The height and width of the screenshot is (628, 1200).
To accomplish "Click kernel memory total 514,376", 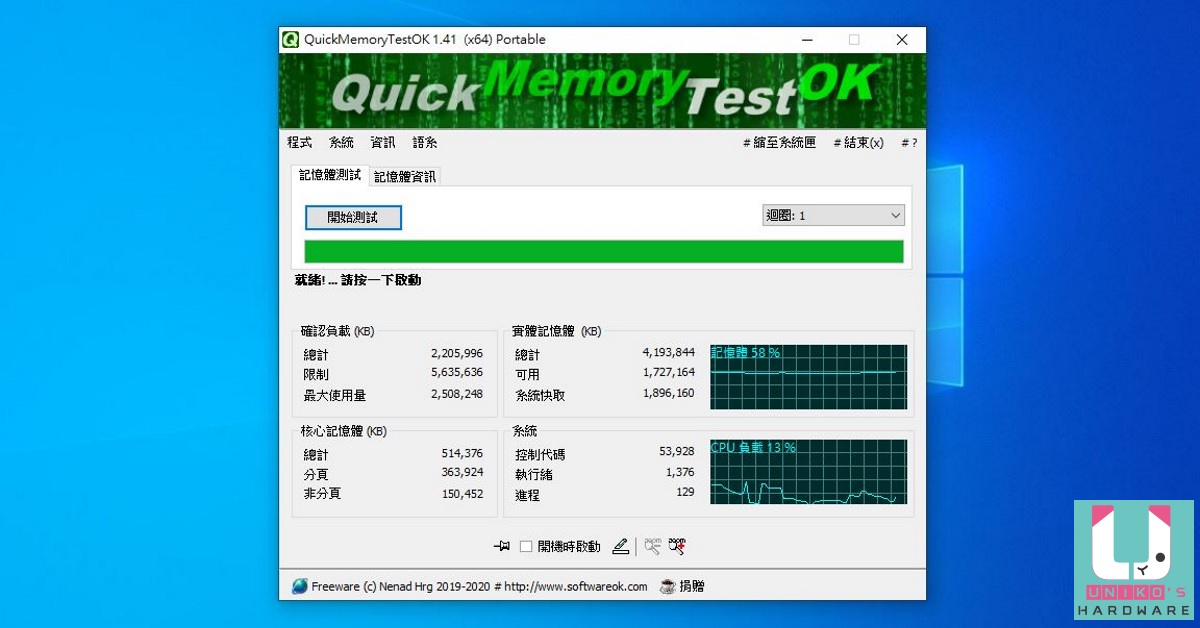I will (462, 453).
